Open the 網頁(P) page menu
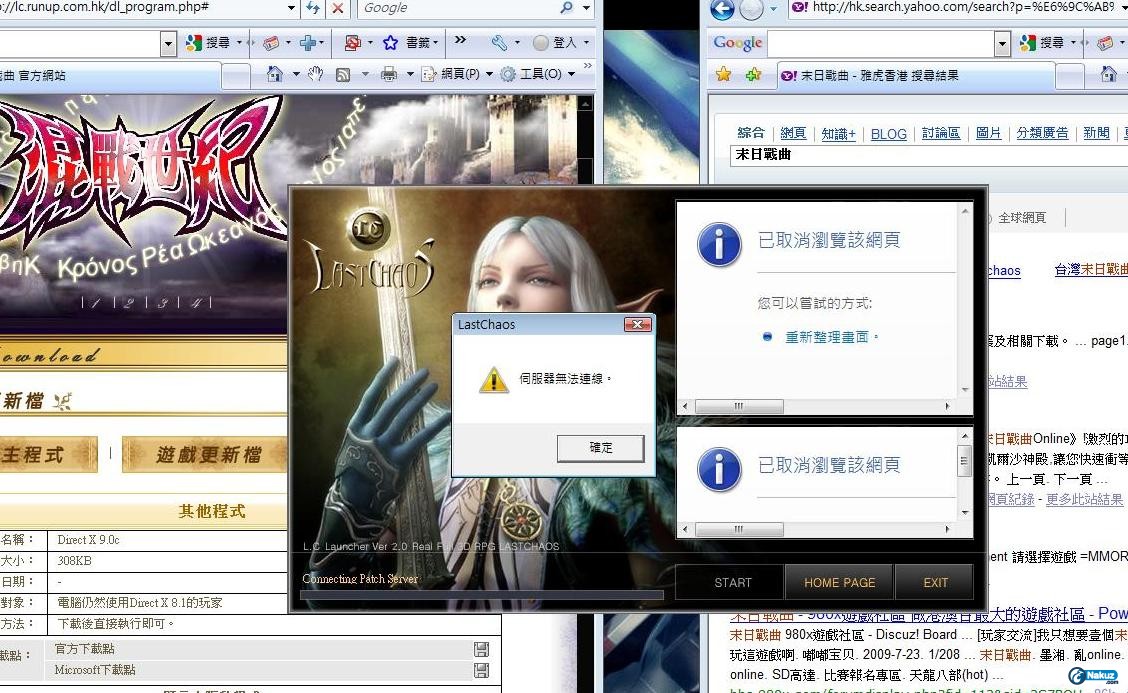 tap(457, 73)
